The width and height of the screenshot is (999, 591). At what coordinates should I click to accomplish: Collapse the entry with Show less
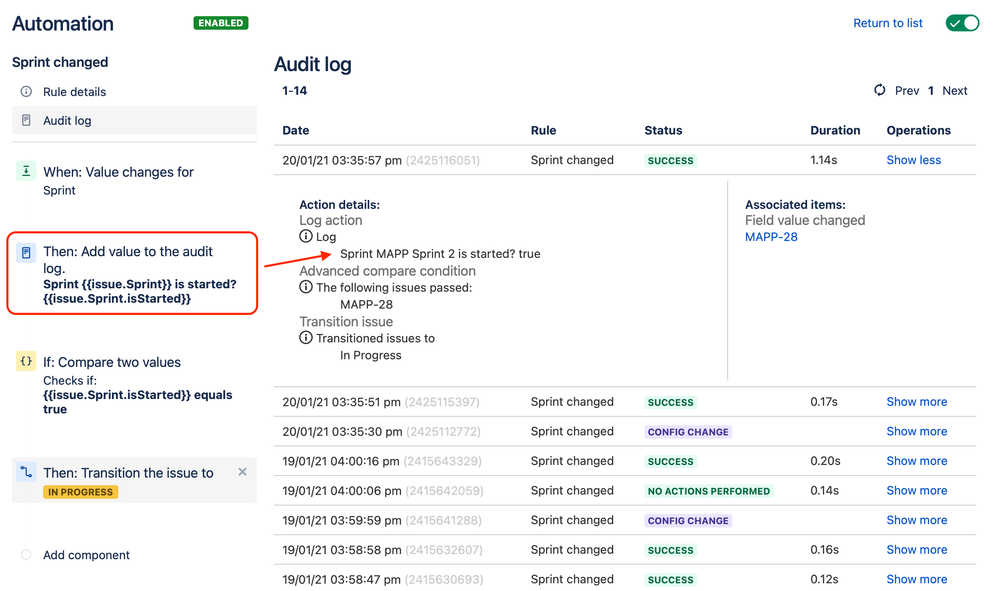click(x=914, y=160)
